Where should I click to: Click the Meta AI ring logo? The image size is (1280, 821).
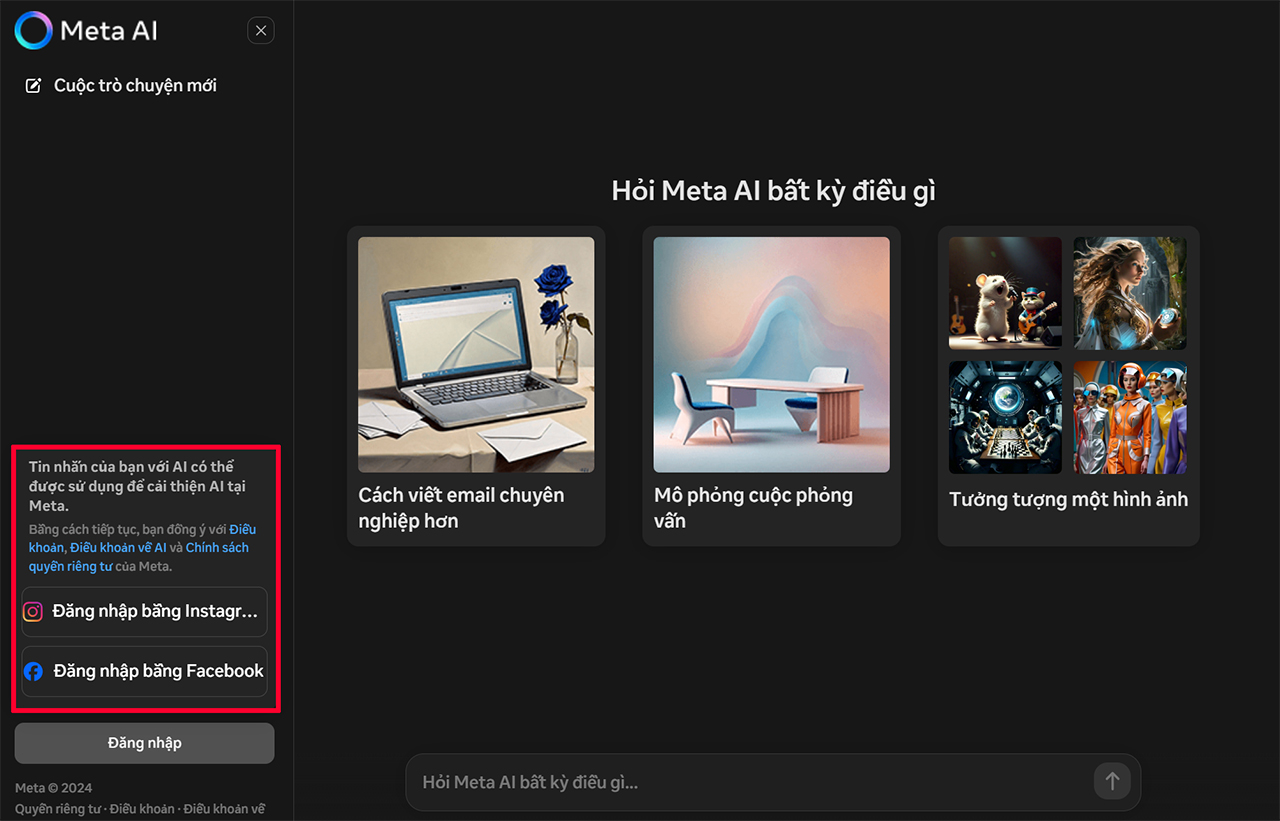click(33, 30)
